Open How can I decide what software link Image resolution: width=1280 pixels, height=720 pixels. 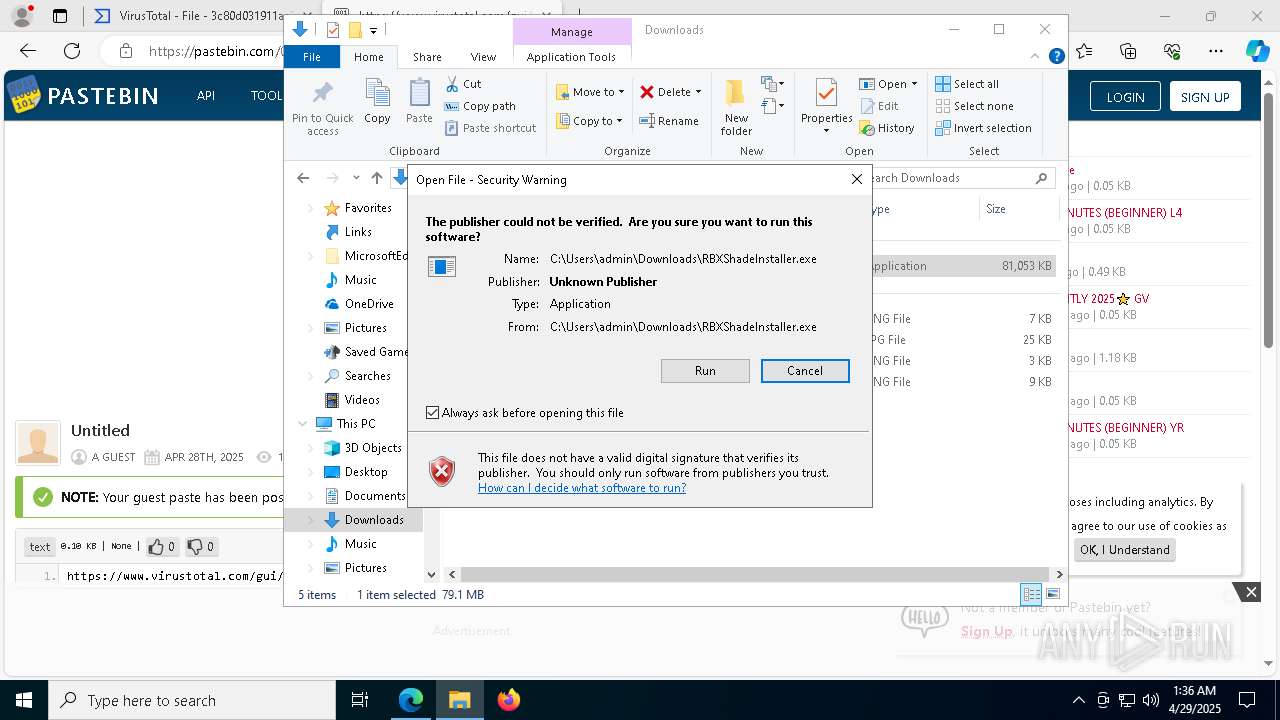pos(582,488)
